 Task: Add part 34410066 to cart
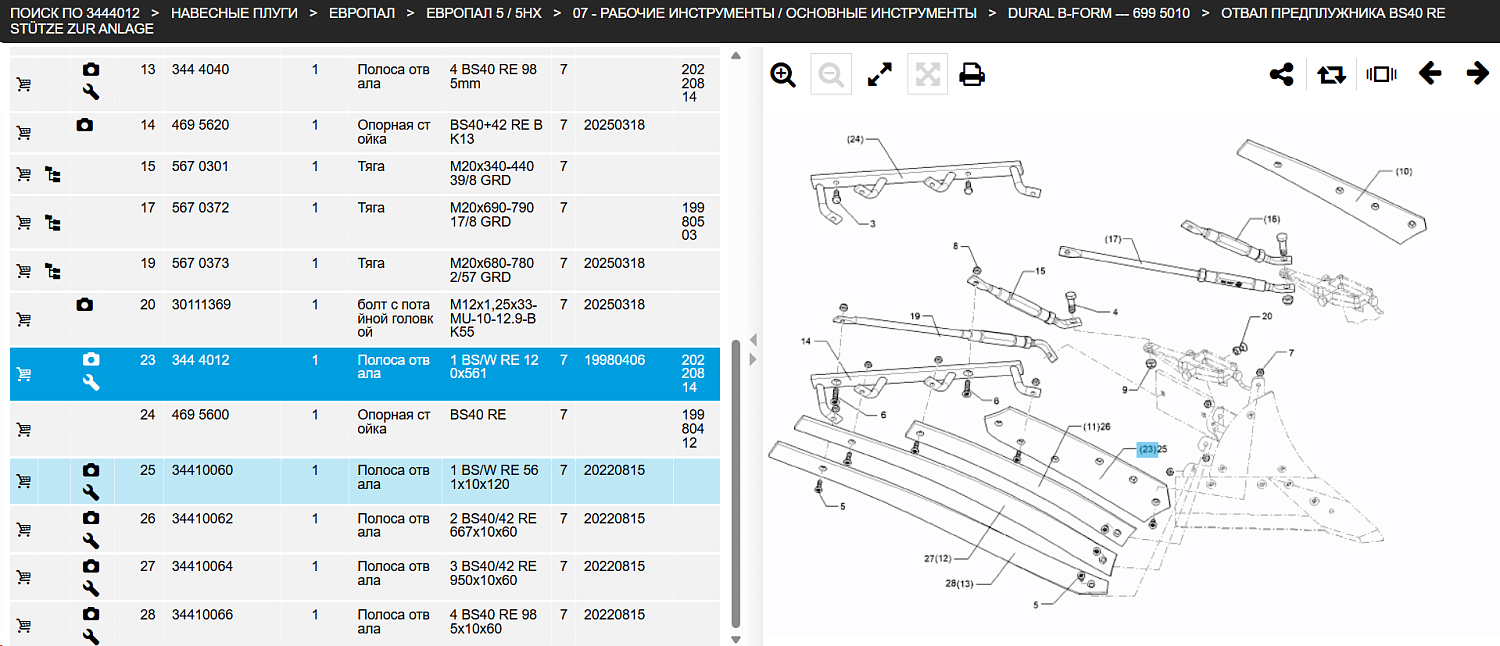point(24,626)
